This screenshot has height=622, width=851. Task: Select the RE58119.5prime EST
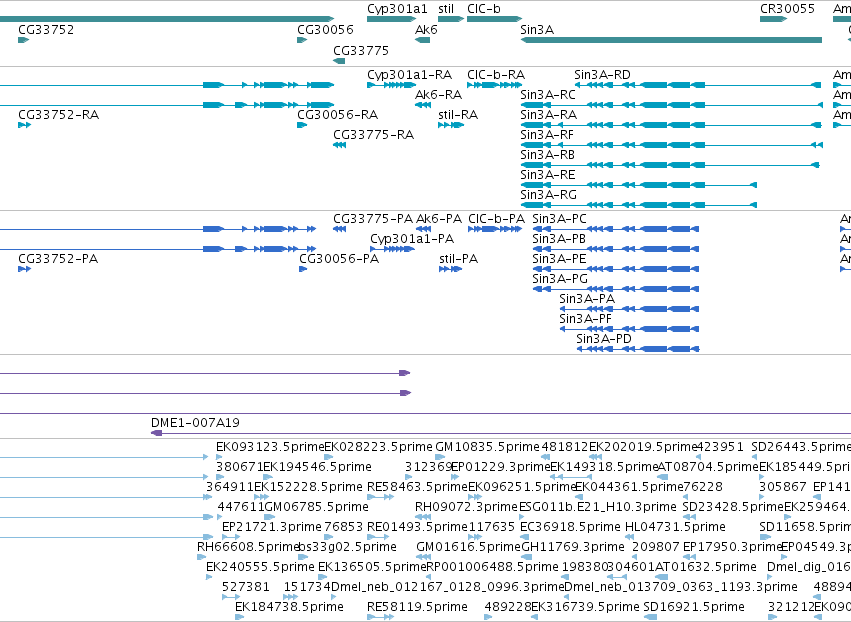[x=380, y=617]
